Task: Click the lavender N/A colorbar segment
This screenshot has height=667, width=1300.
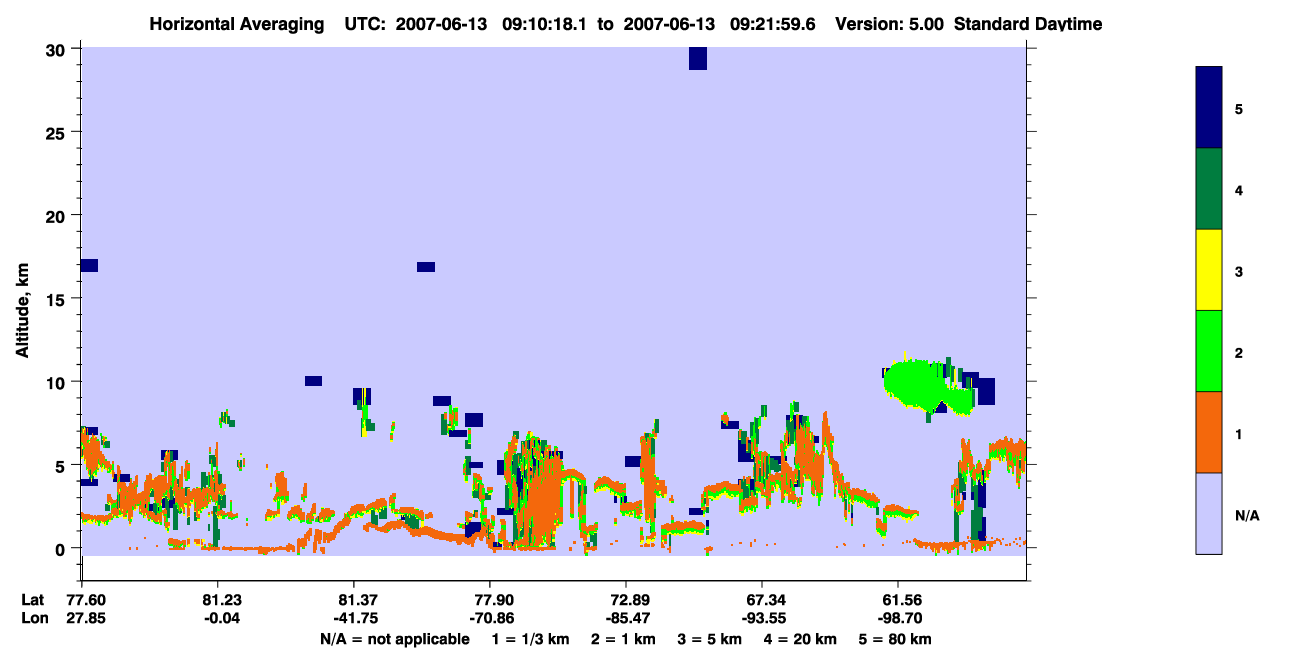Action: click(1209, 513)
